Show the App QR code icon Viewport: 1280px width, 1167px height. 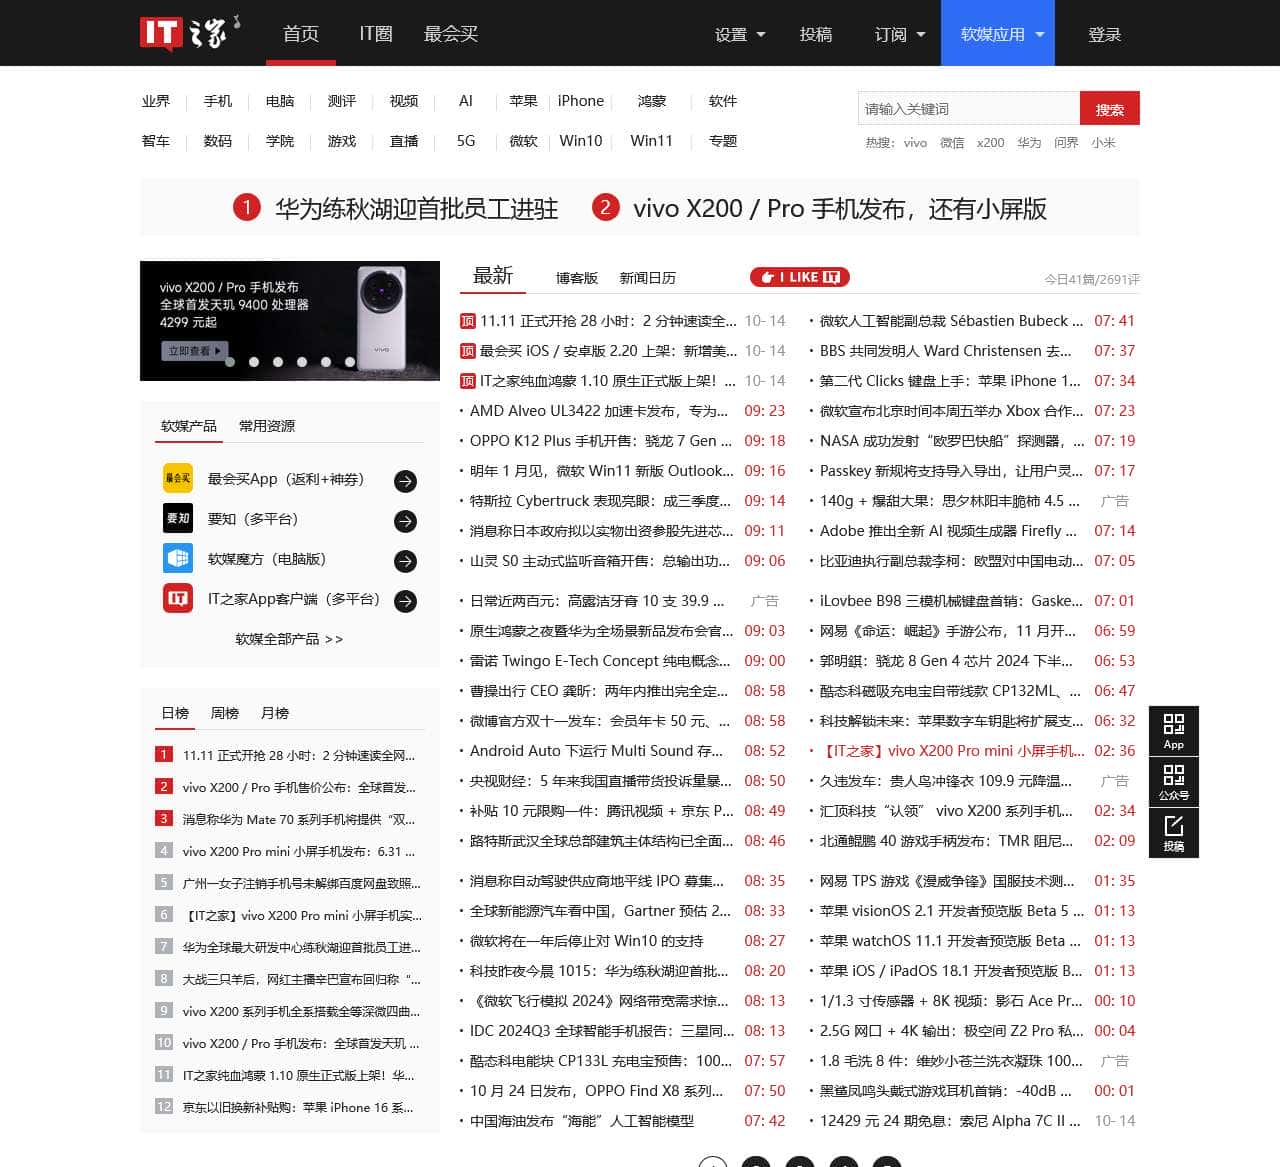tap(1174, 731)
